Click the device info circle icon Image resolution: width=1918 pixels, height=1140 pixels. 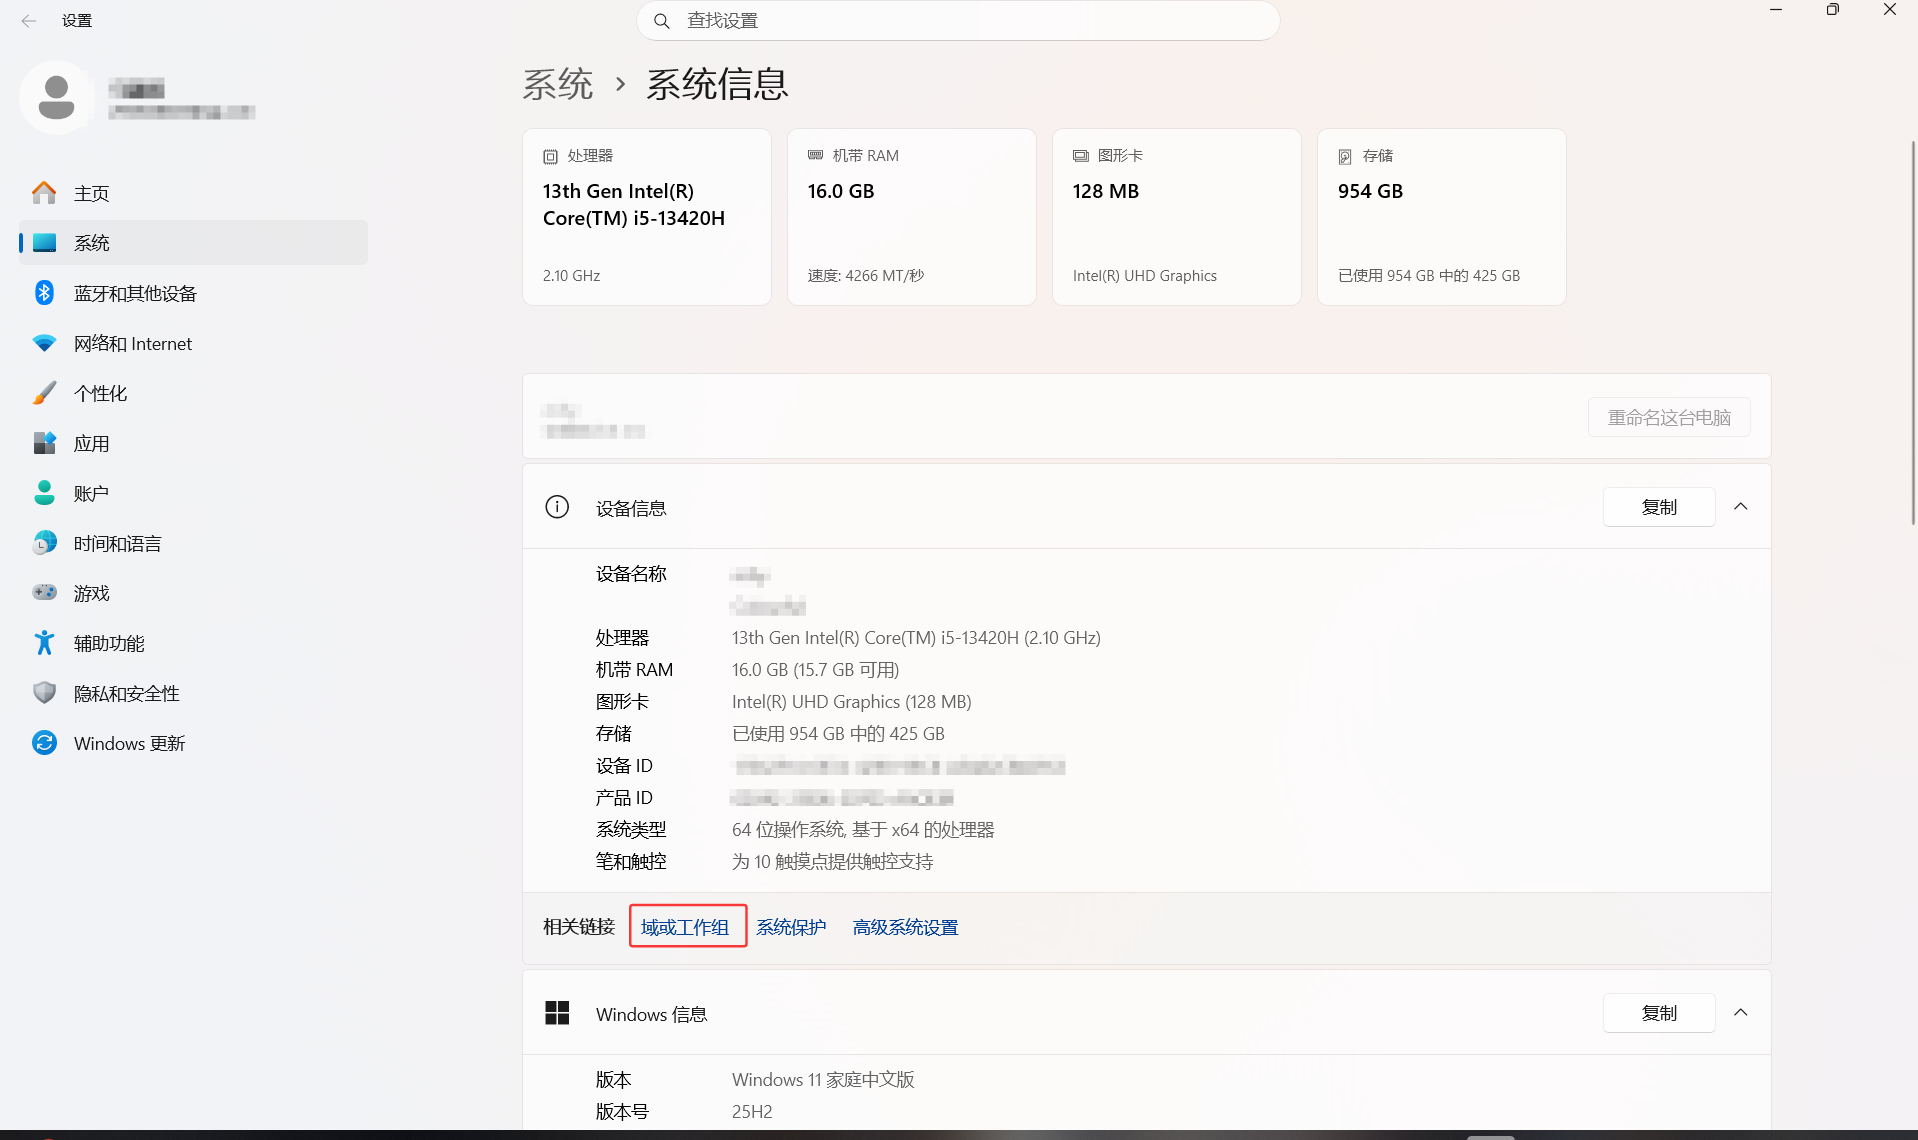pos(557,507)
